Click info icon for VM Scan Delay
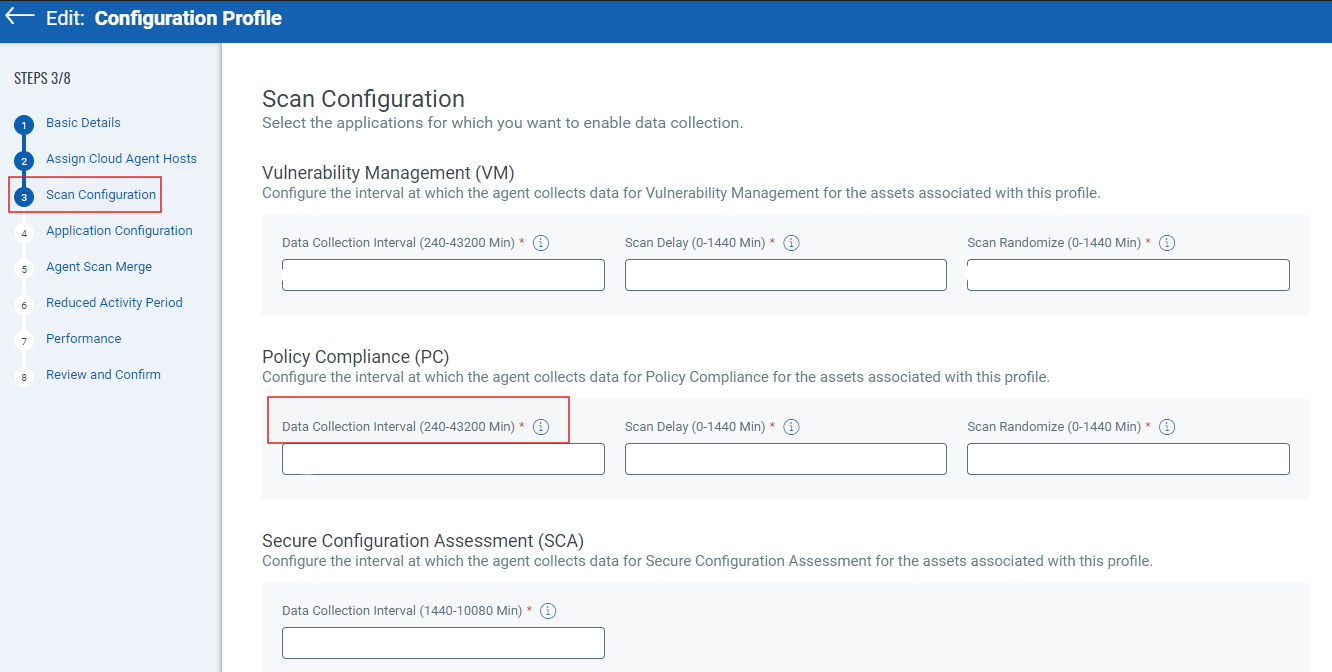Image resolution: width=1332 pixels, height=672 pixels. [x=791, y=243]
